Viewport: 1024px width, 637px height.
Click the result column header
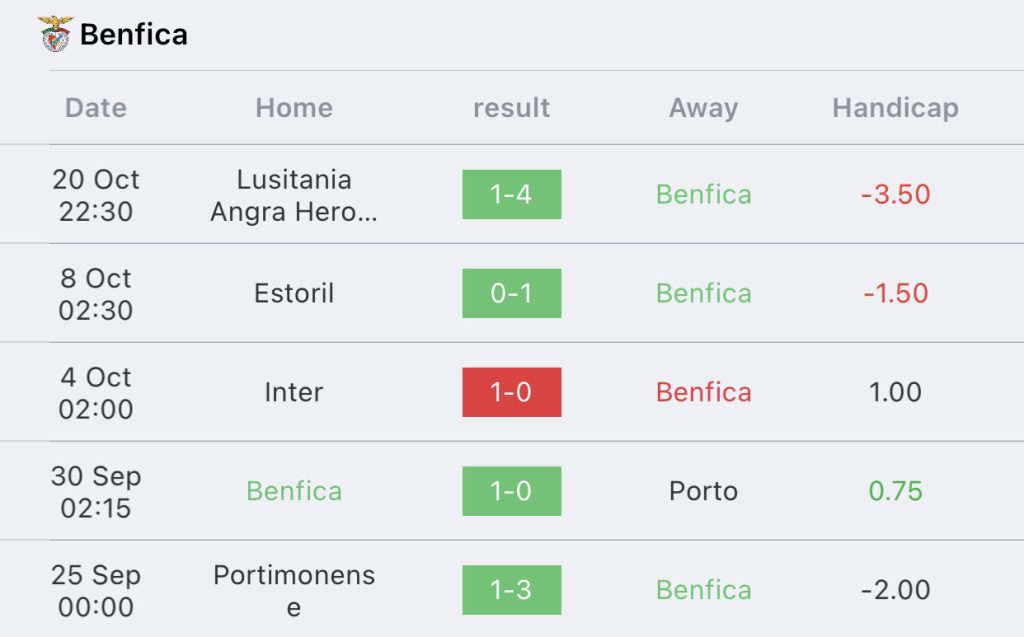pyautogui.click(x=511, y=108)
